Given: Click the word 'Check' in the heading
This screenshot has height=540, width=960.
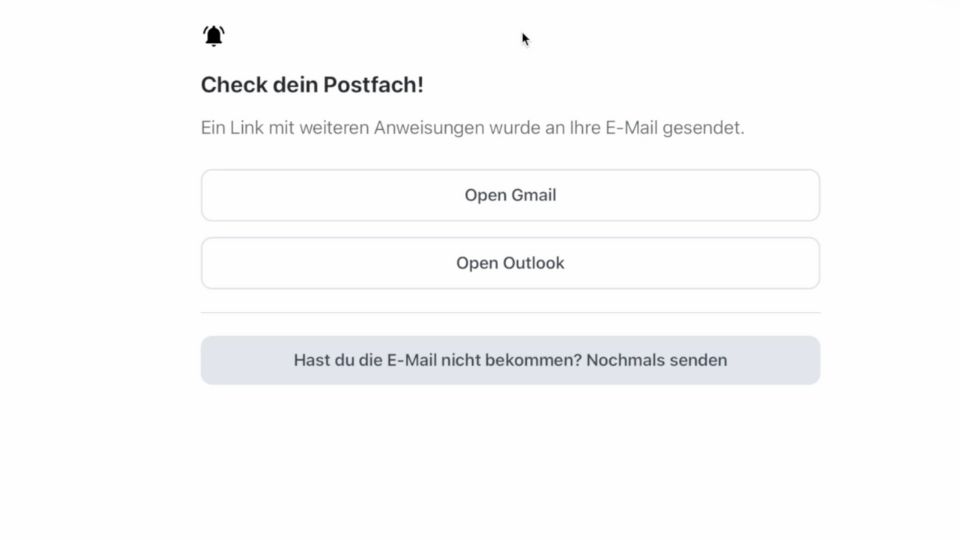Looking at the screenshot, I should tap(234, 85).
